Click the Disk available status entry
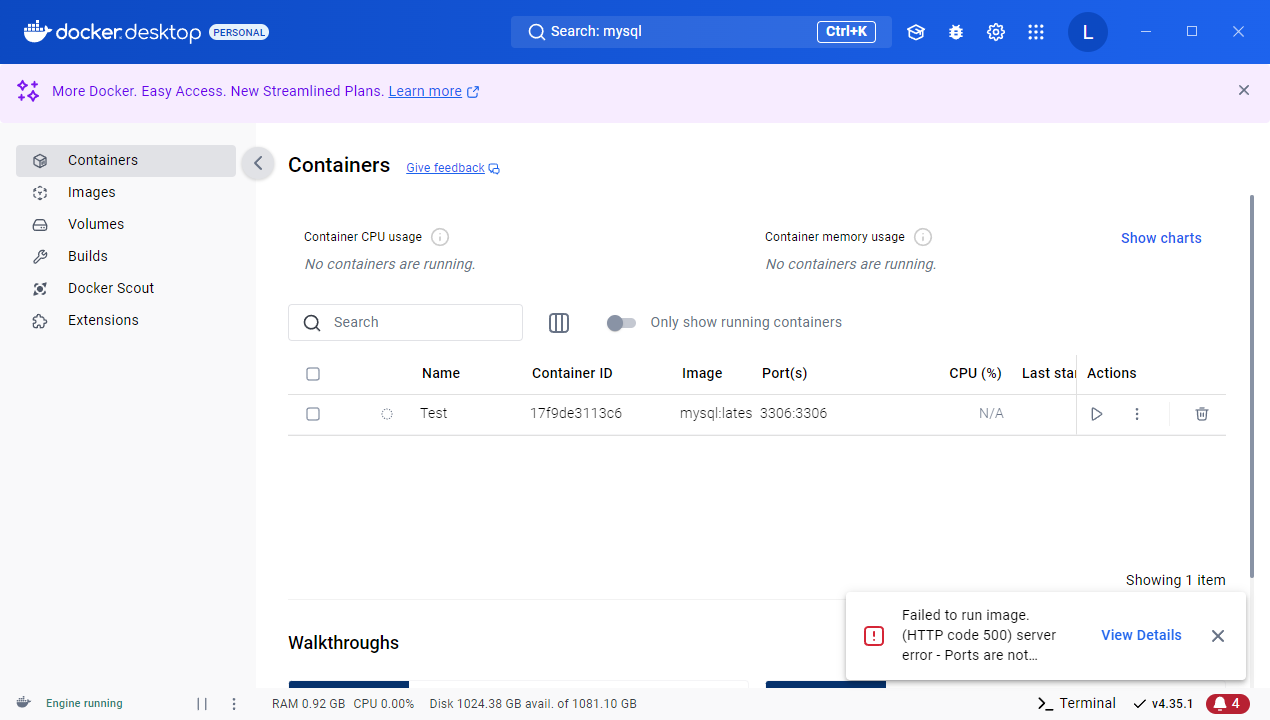This screenshot has height=720, width=1270. tap(533, 704)
